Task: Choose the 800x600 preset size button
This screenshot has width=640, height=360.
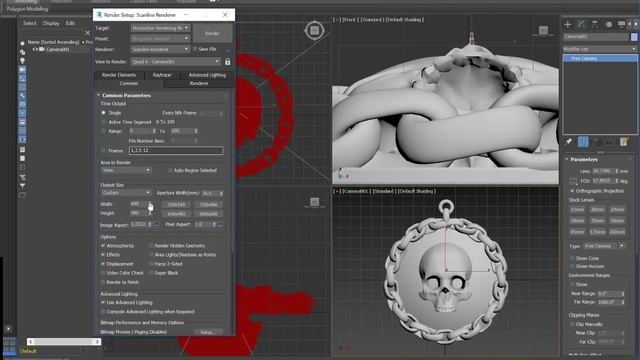Action: (209, 214)
